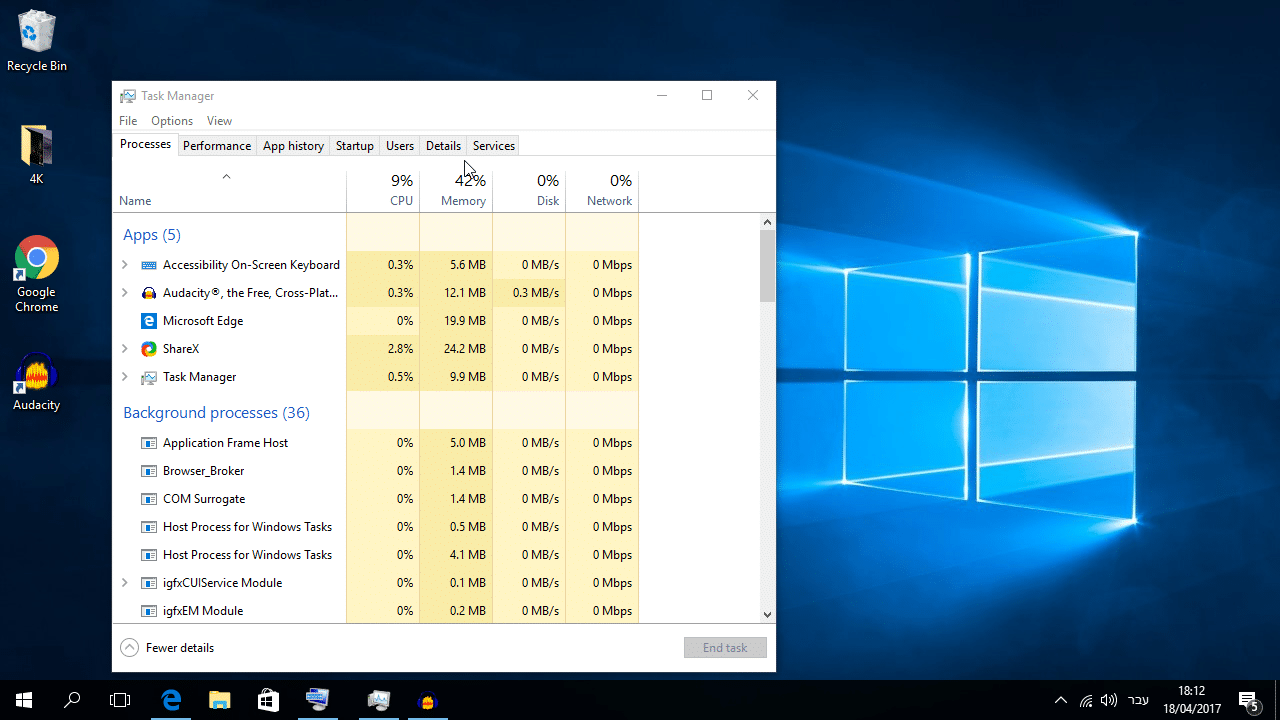Open the Windows Store taskbar icon

click(x=268, y=700)
